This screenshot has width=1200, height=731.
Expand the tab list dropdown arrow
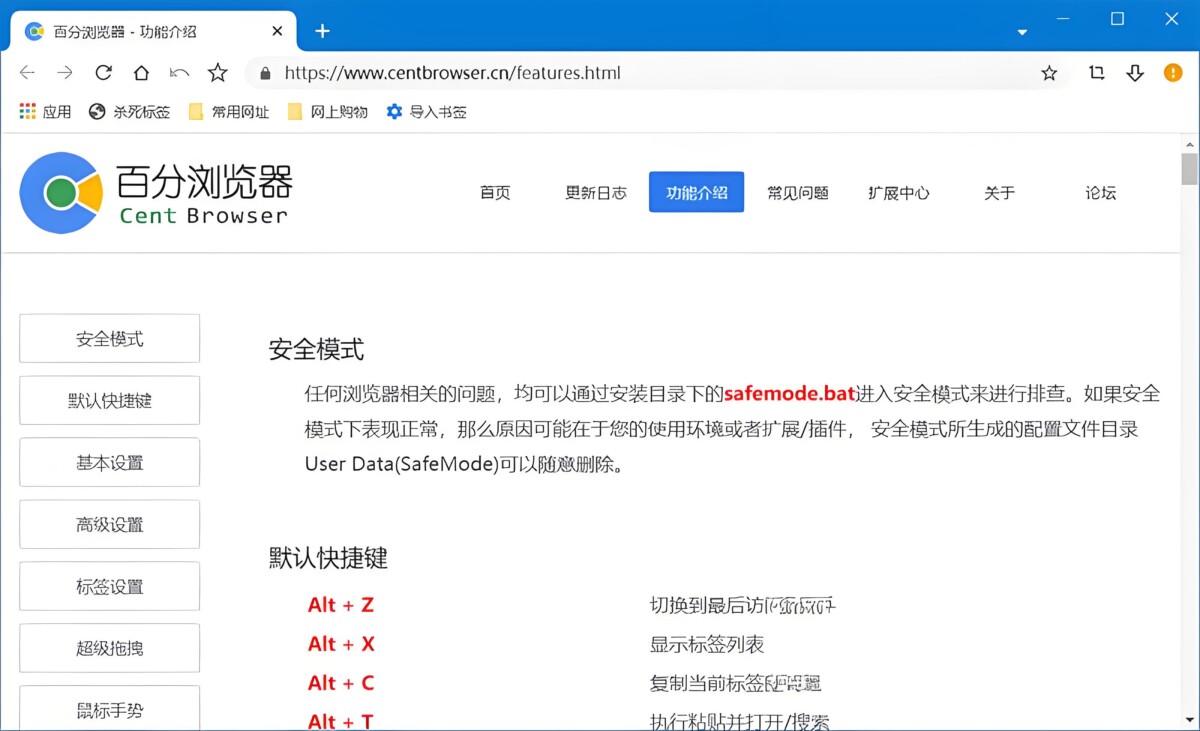pos(1022,32)
